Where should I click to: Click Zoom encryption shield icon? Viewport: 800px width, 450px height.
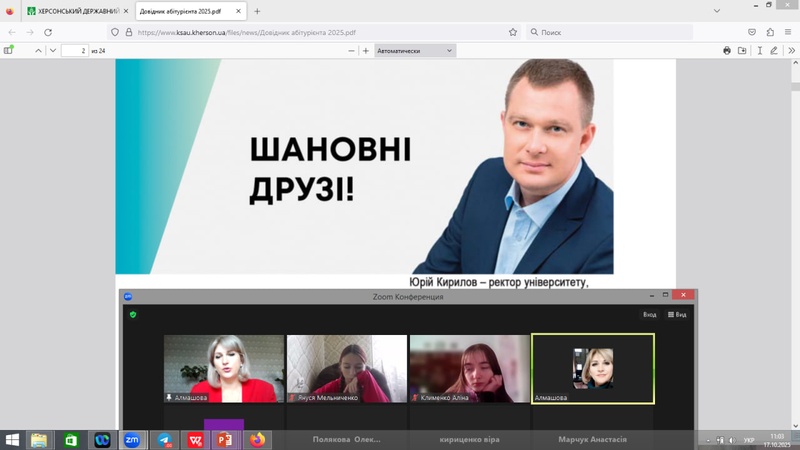[x=132, y=314]
